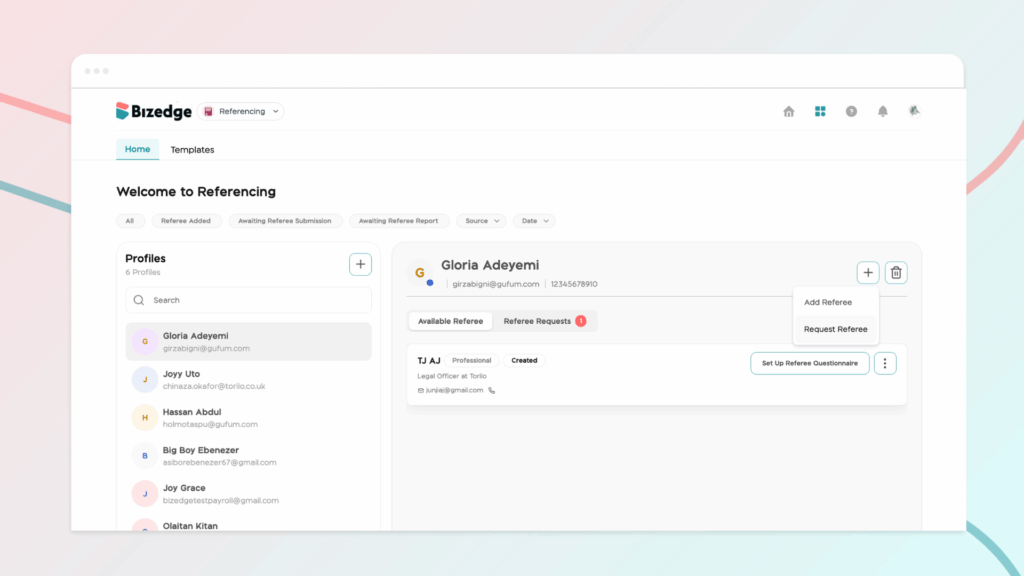The width and height of the screenshot is (1024, 576).
Task: Click the Legal Officer at Torilo text
Action: (452, 376)
